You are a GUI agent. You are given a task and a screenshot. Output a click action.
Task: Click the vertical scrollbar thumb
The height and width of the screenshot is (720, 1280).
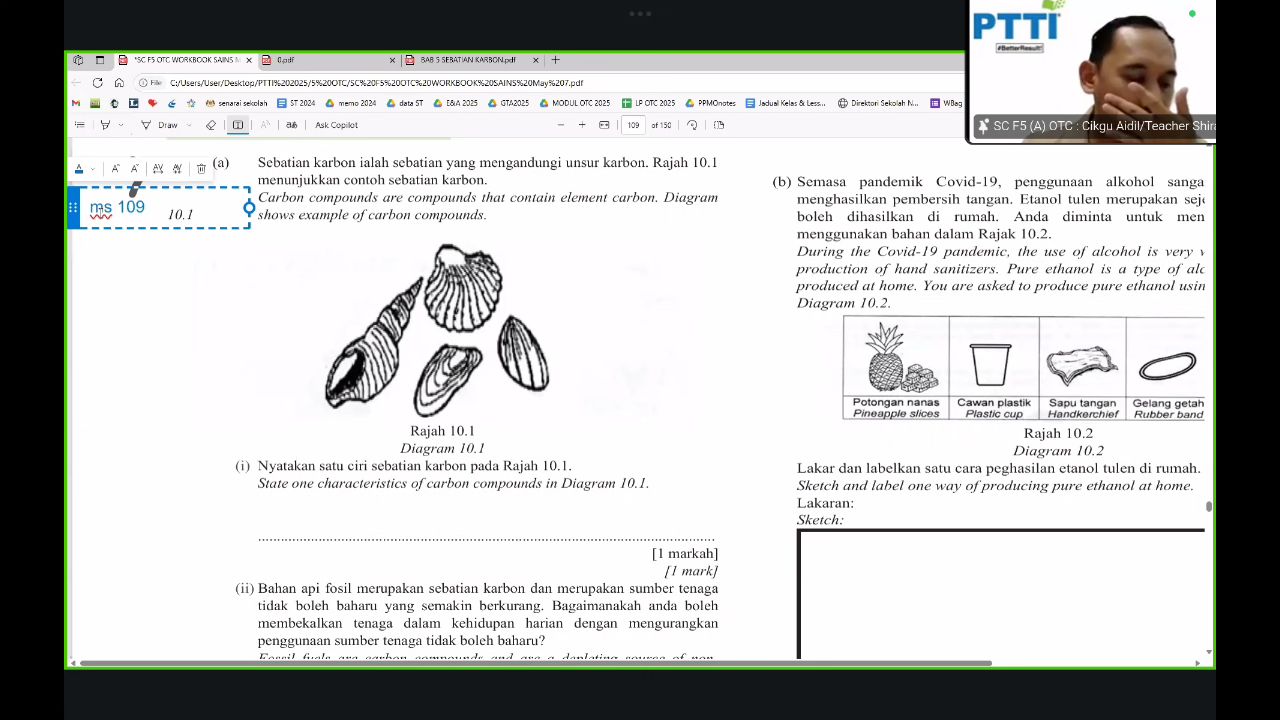click(x=1209, y=507)
